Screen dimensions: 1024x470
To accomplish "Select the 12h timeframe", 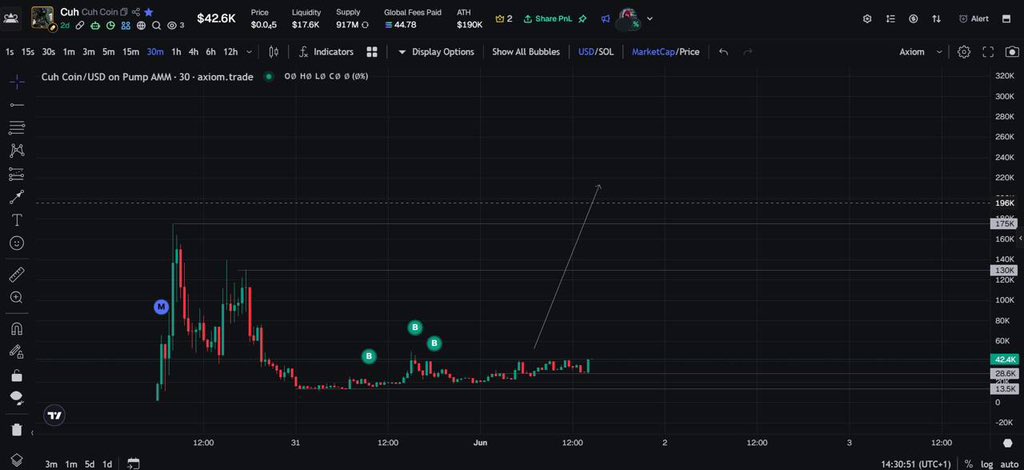I will coord(231,52).
